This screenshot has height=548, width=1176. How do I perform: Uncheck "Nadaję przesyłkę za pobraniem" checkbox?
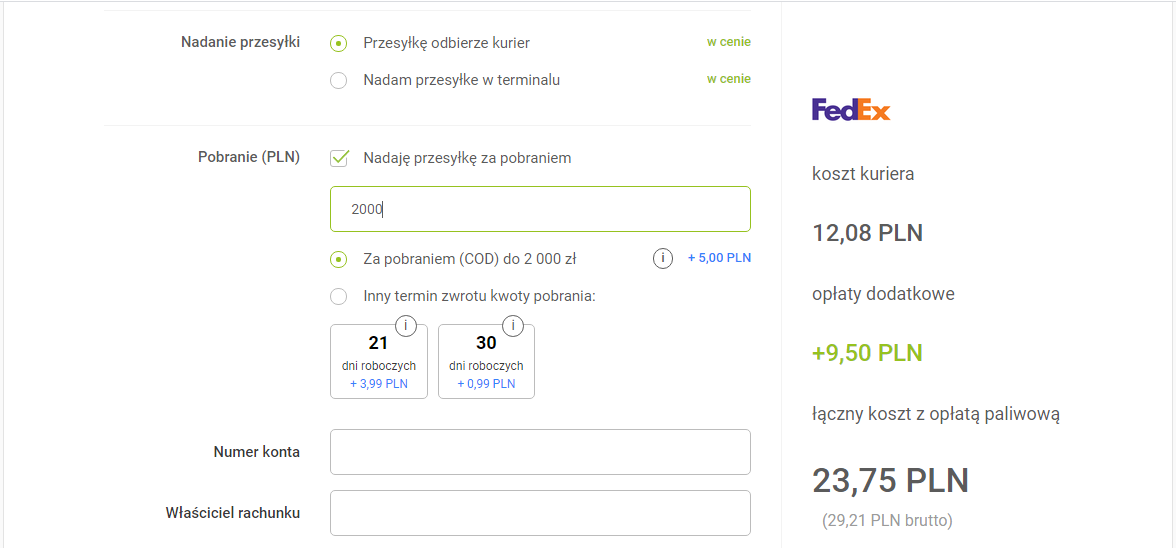coord(339,158)
